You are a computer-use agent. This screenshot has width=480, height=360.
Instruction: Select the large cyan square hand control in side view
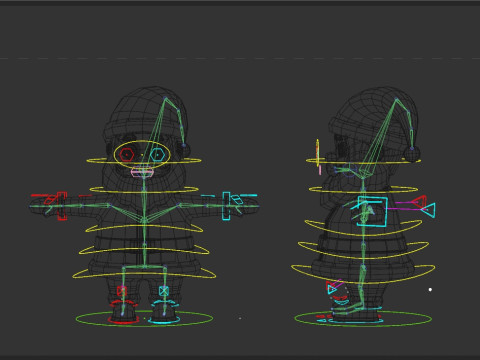point(372,212)
